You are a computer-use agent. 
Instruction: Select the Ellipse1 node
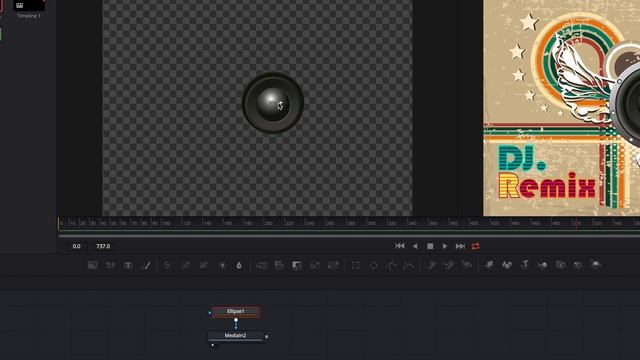pos(236,312)
